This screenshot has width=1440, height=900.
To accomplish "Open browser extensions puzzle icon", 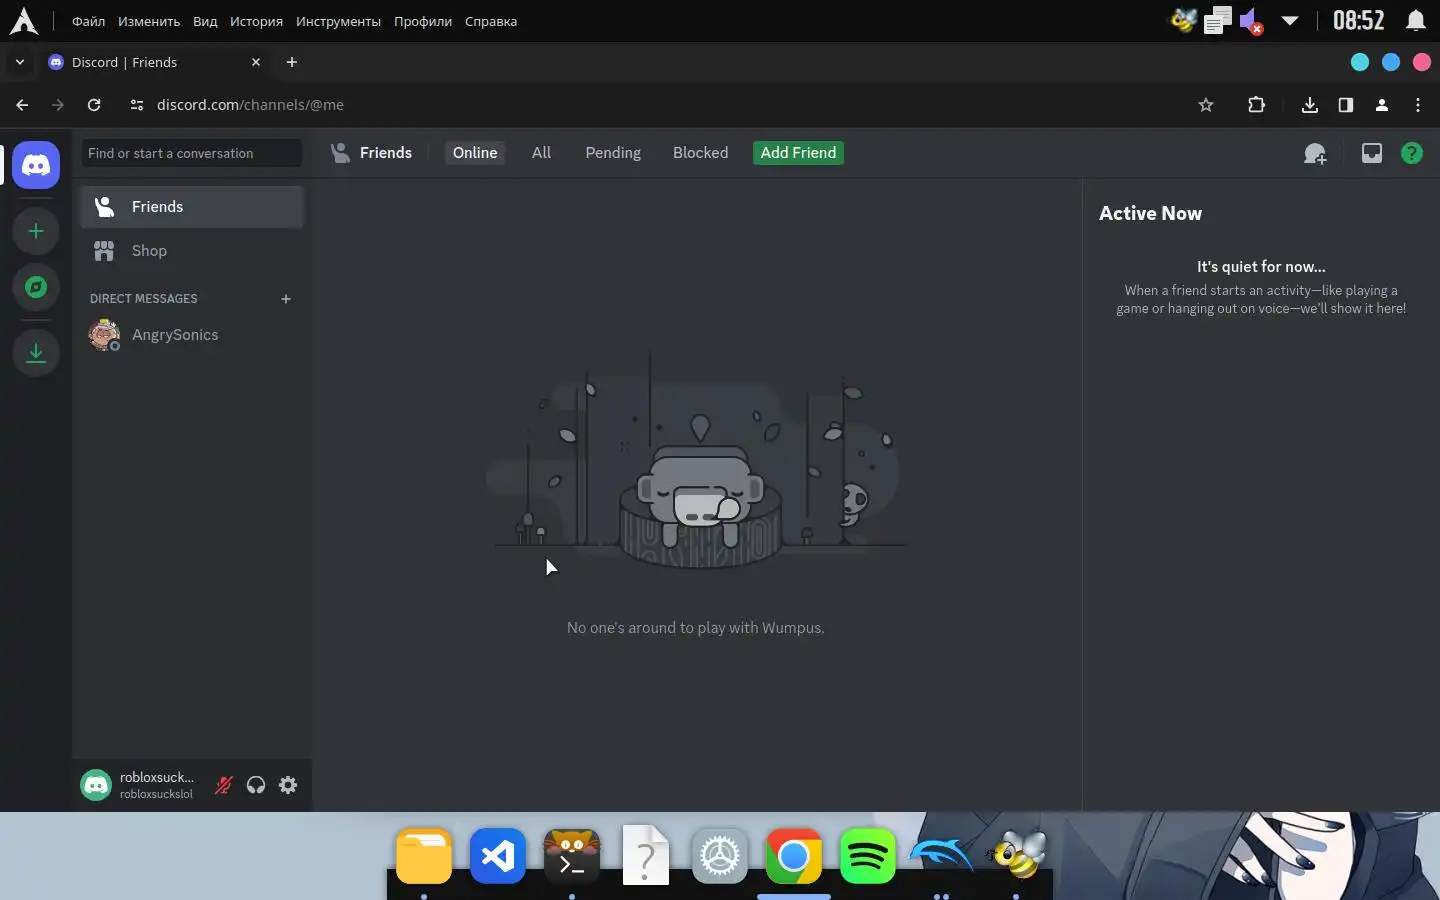I will pos(1257,105).
